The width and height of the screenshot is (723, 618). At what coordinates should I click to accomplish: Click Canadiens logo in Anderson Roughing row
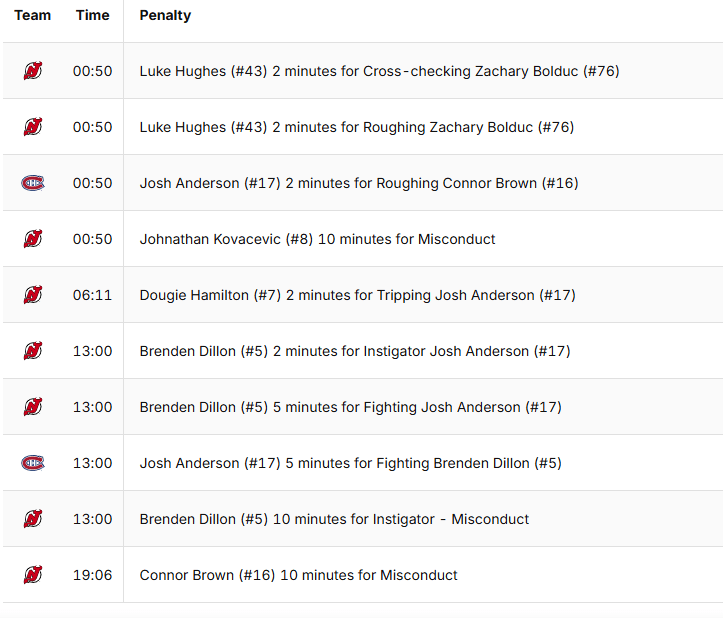33,183
